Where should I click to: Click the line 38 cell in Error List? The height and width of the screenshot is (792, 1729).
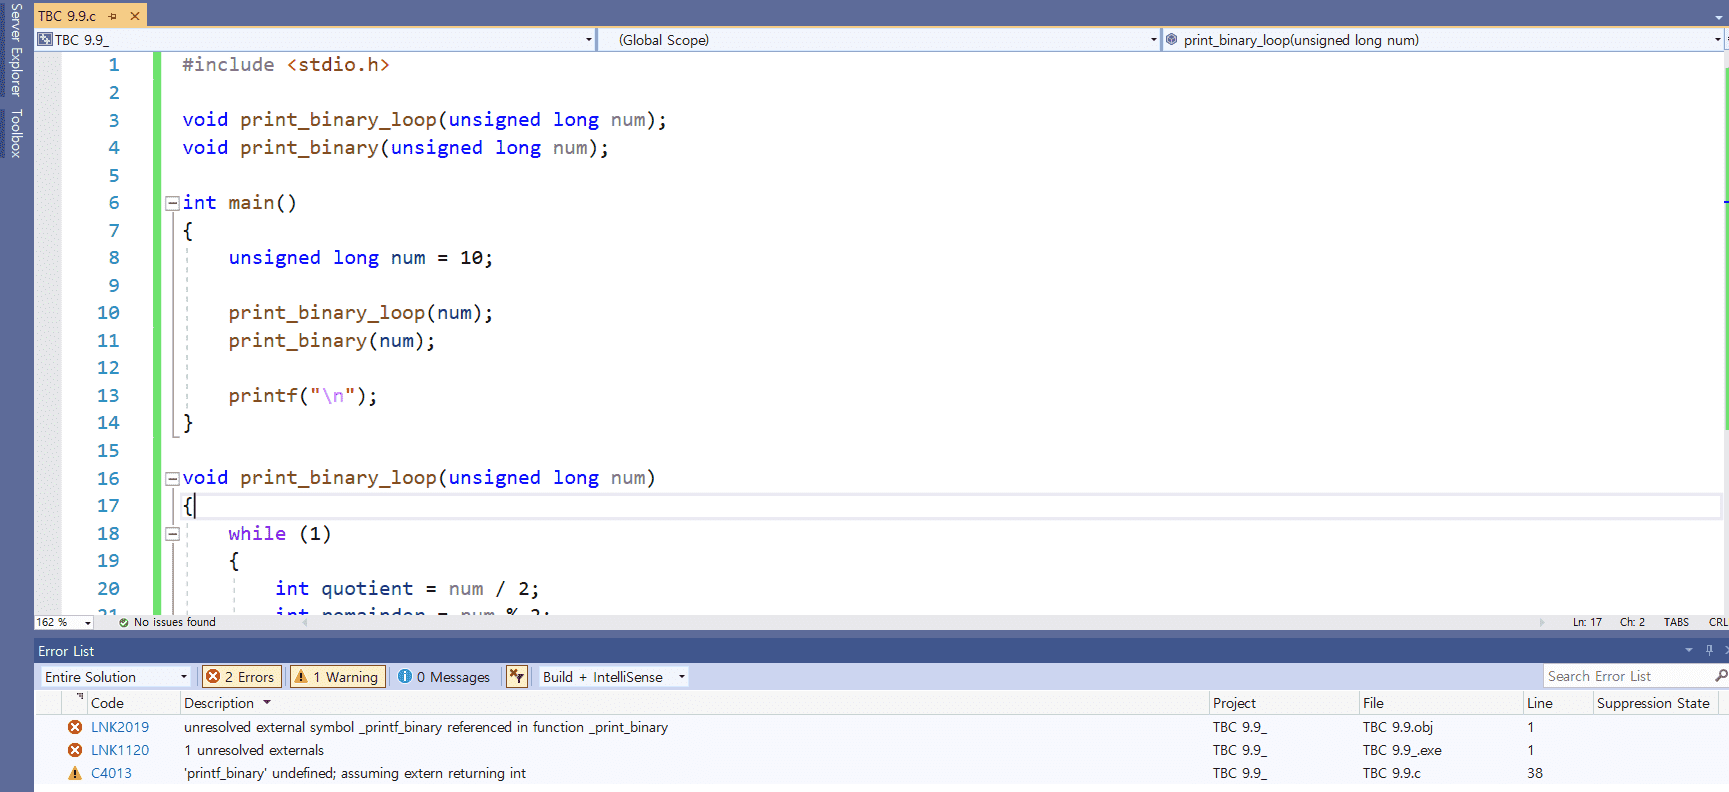[1535, 773]
